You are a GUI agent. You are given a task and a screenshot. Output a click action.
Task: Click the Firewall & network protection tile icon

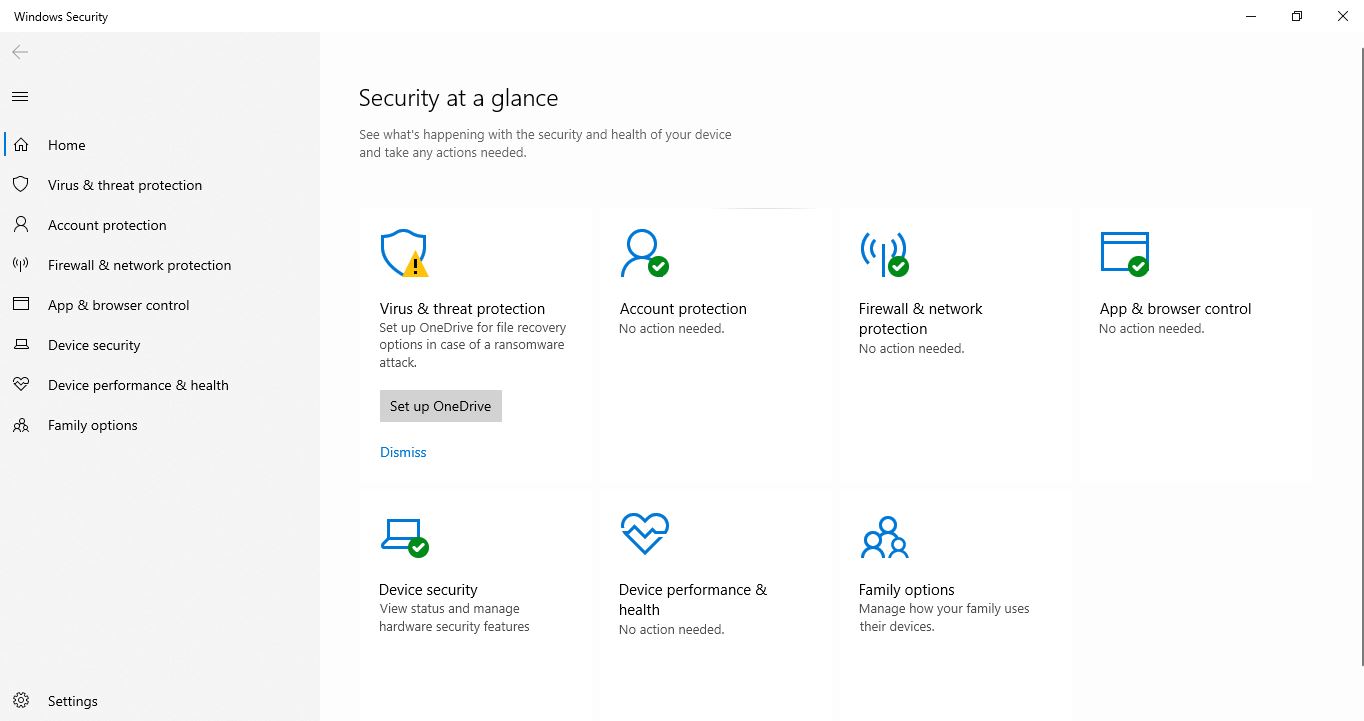pos(884,253)
